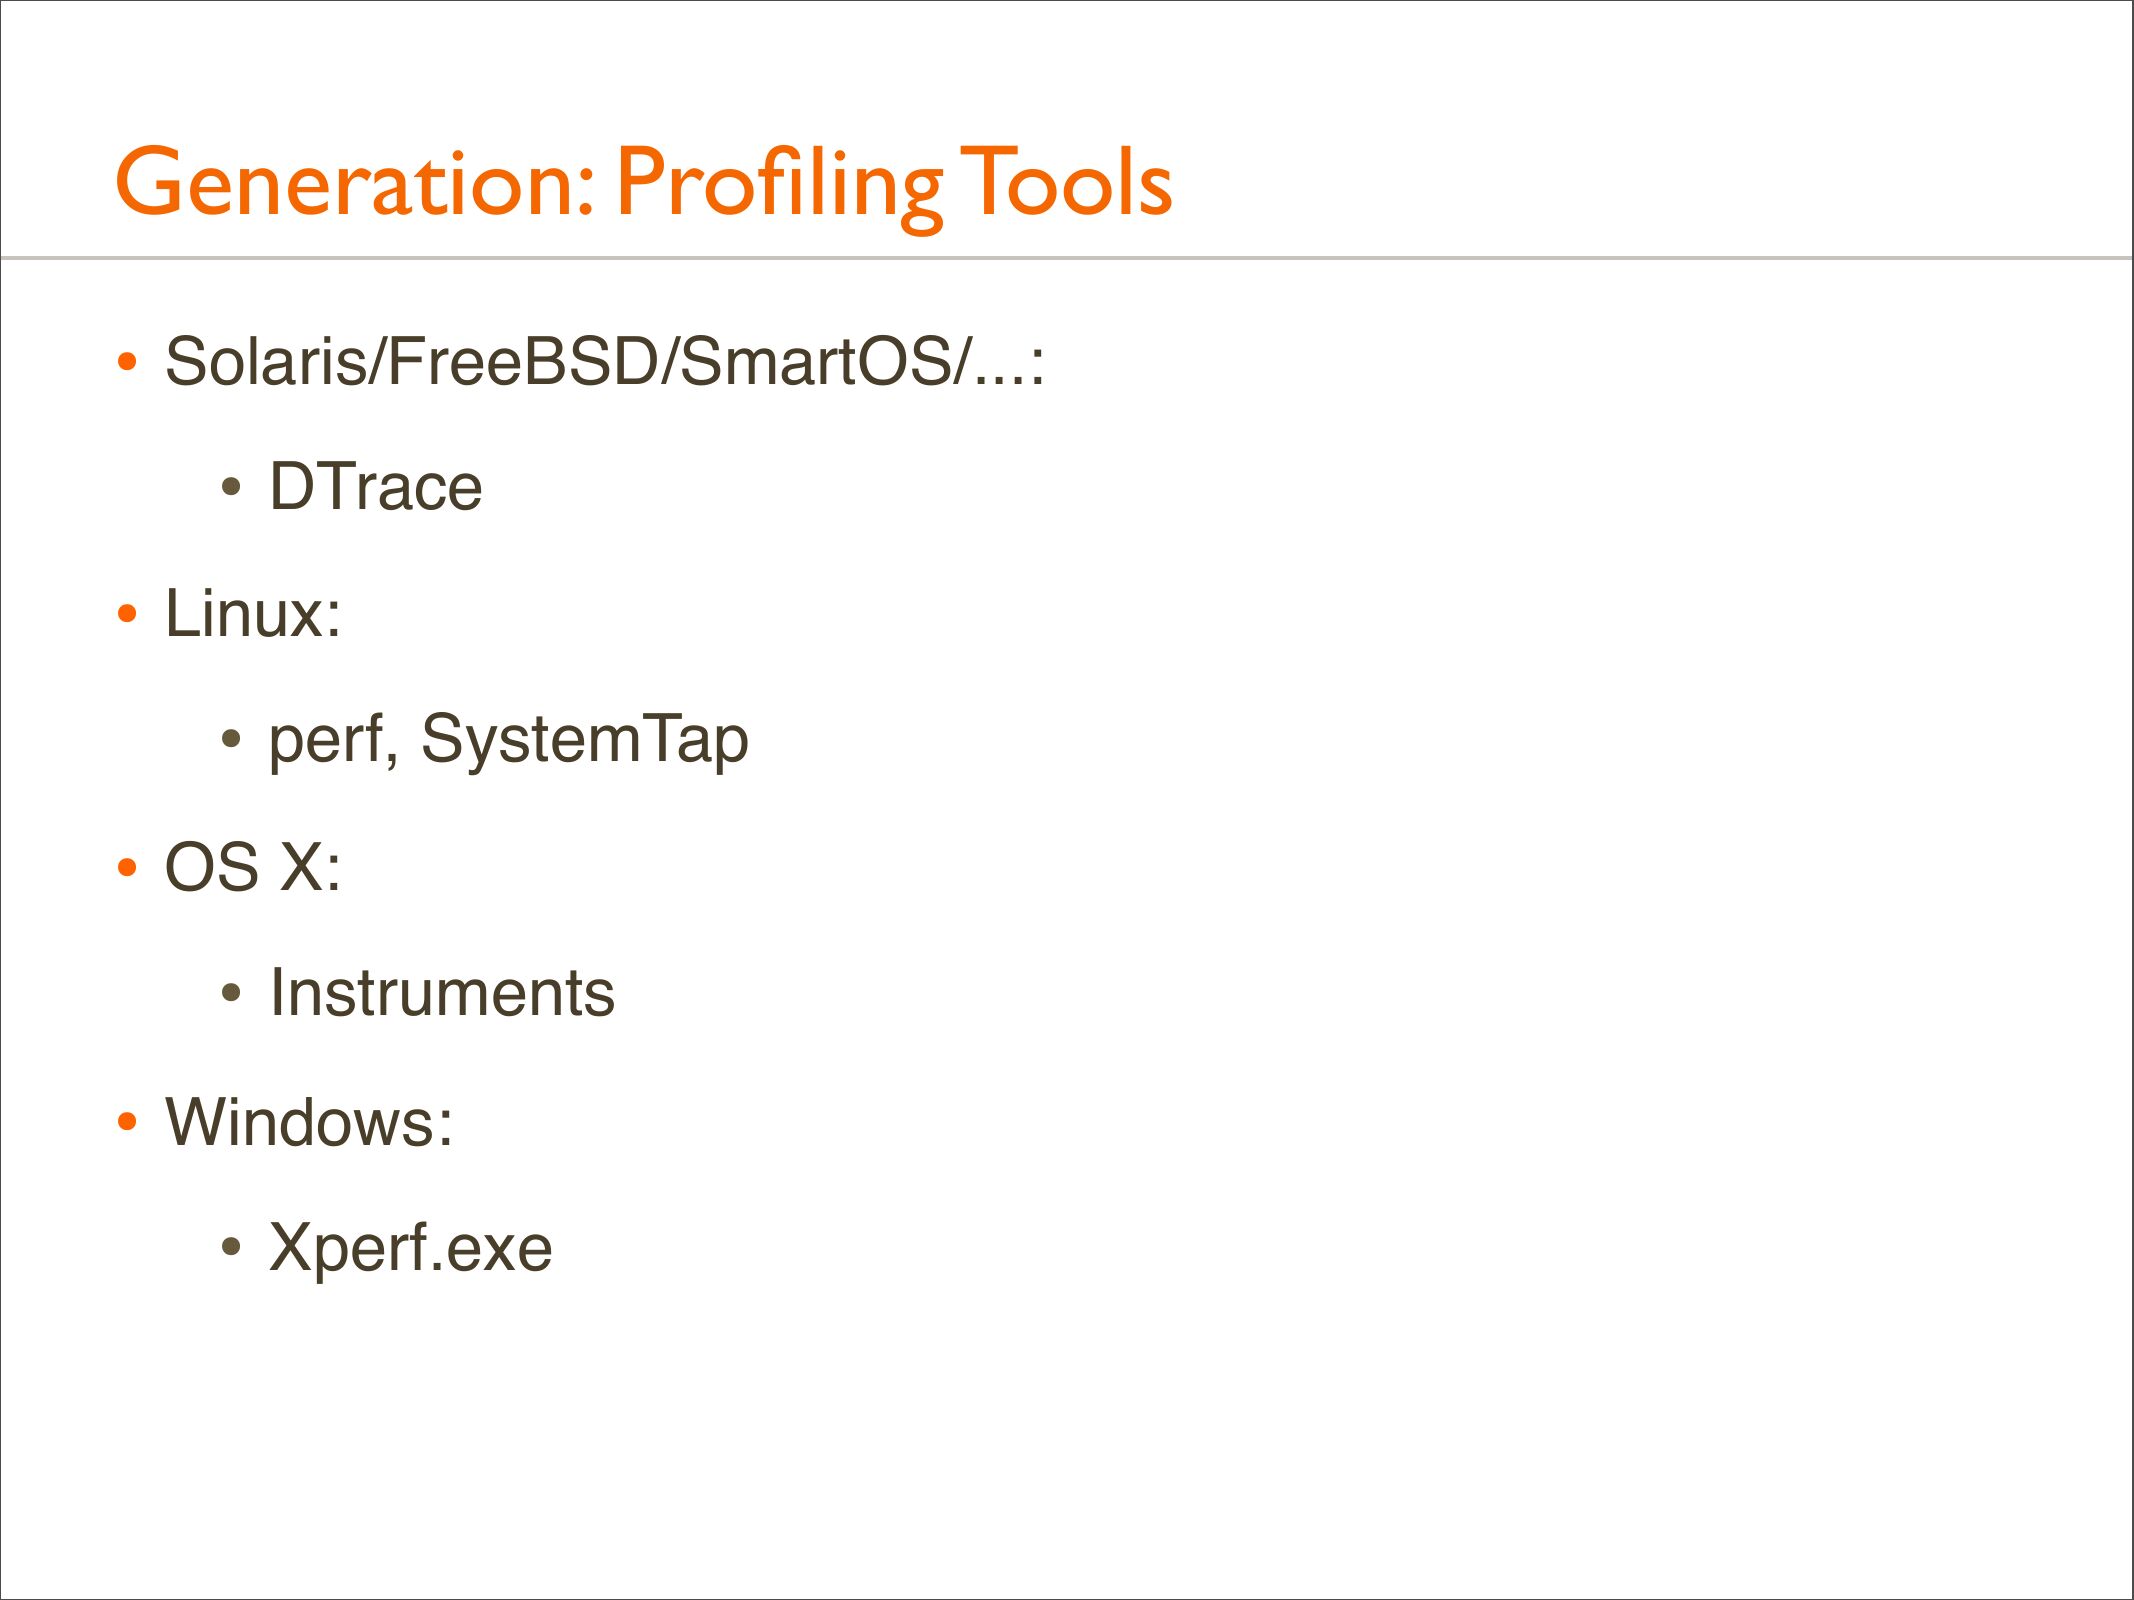The height and width of the screenshot is (1600, 2134).
Task: Click the orange bullet beside Solaris/FreeBSD/SmartOS
Action: [127, 361]
